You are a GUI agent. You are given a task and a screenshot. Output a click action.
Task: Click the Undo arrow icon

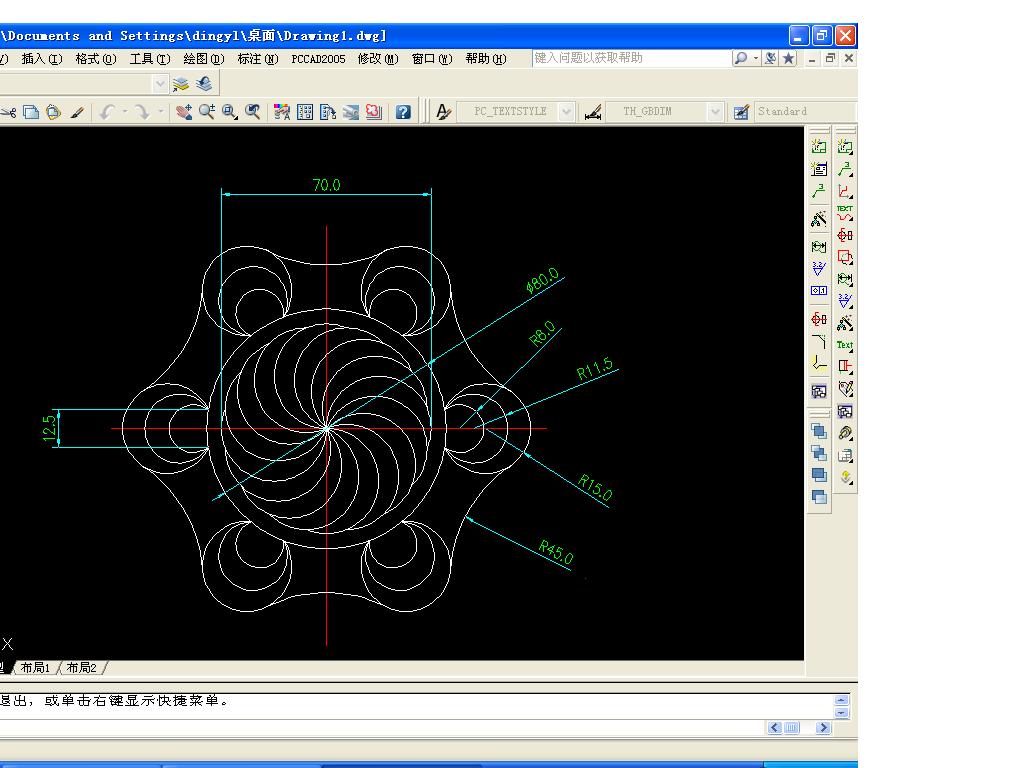coord(107,112)
